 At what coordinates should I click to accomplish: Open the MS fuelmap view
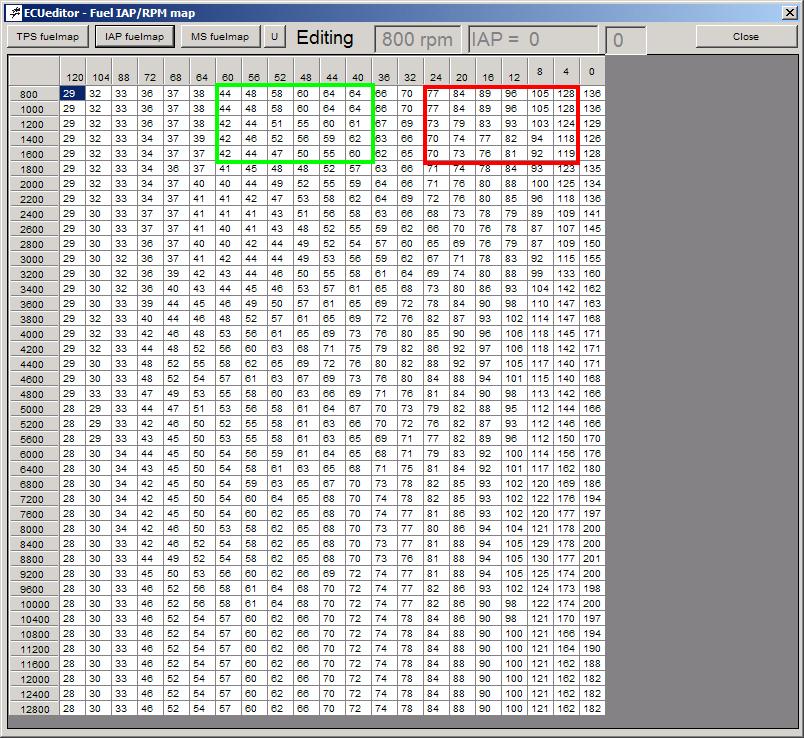point(219,37)
